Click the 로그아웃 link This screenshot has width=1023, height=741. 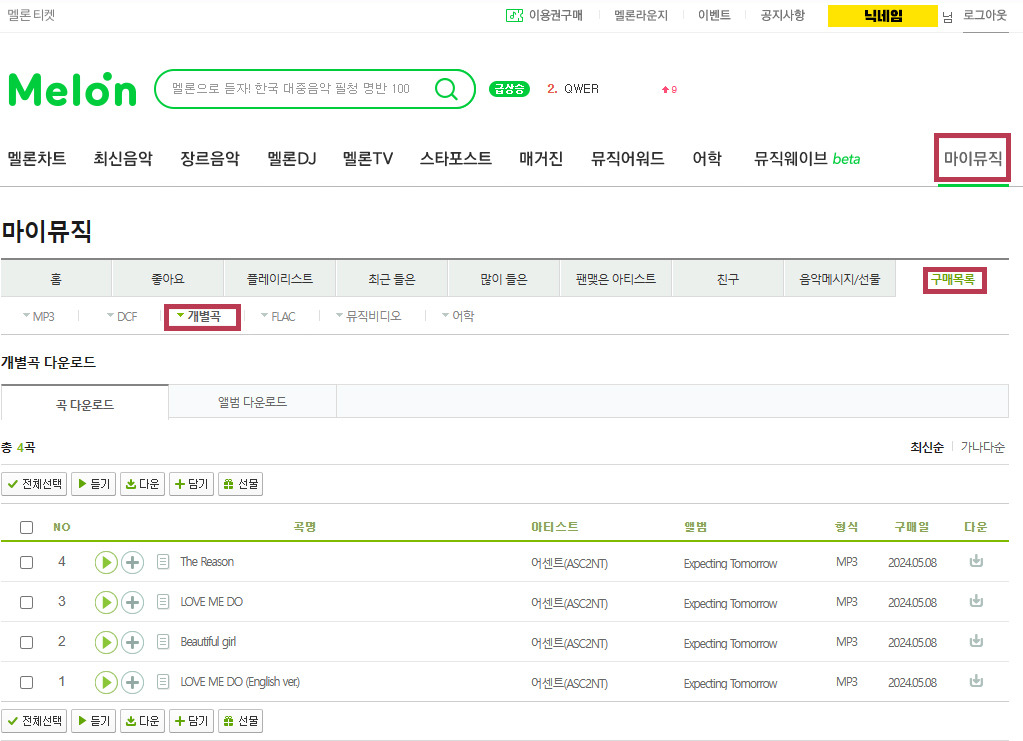pyautogui.click(x=985, y=15)
